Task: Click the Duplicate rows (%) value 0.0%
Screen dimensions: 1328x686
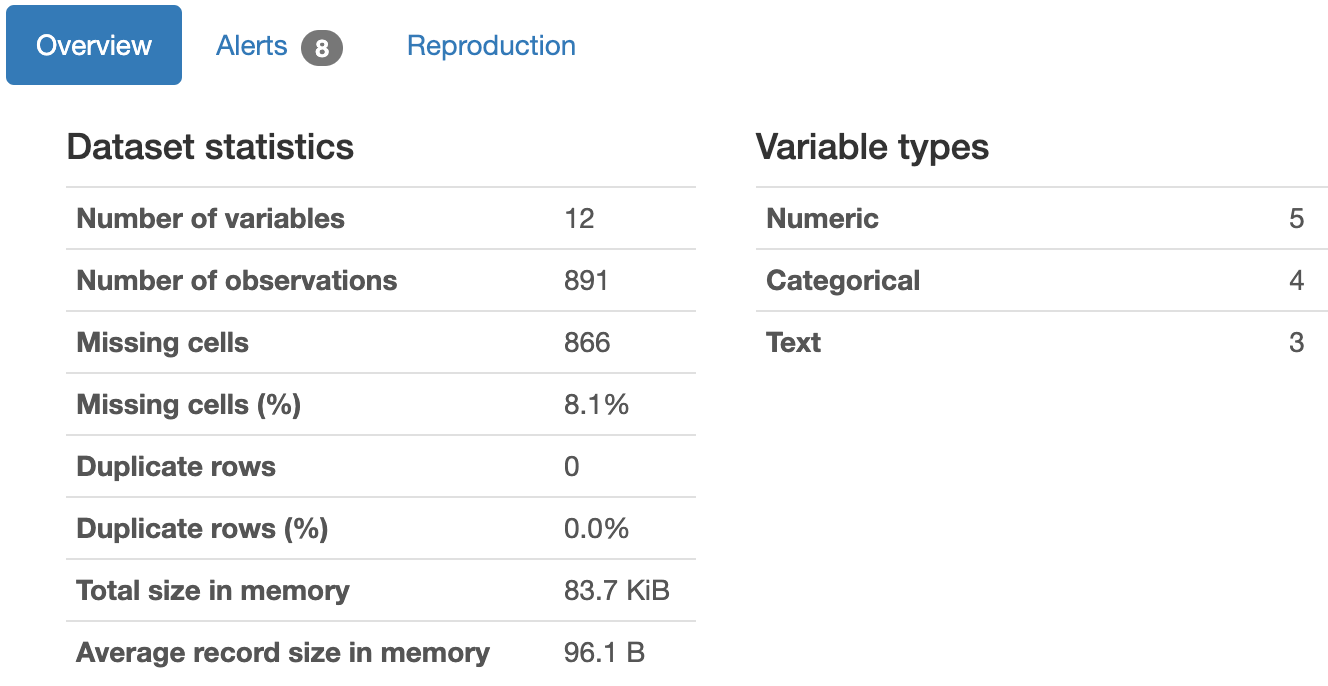Action: (x=596, y=528)
